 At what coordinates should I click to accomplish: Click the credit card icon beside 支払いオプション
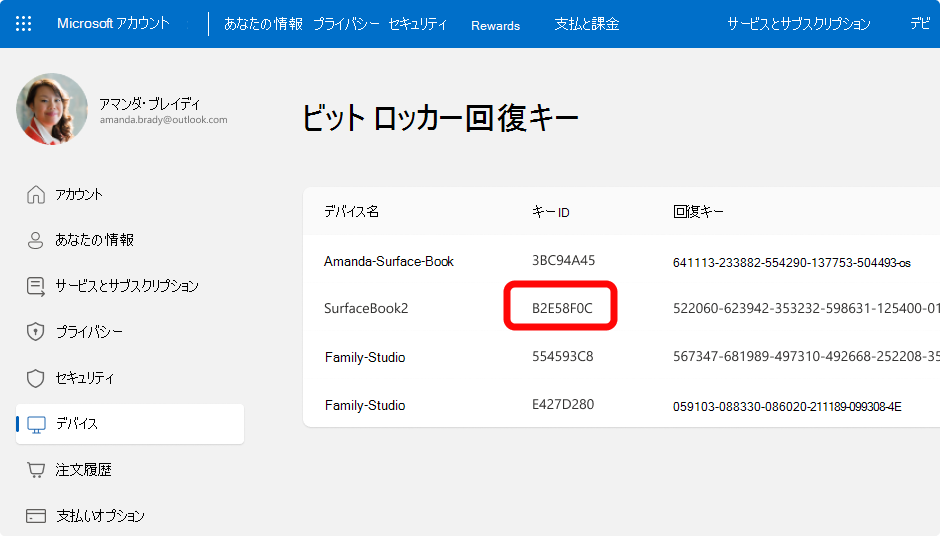35,516
